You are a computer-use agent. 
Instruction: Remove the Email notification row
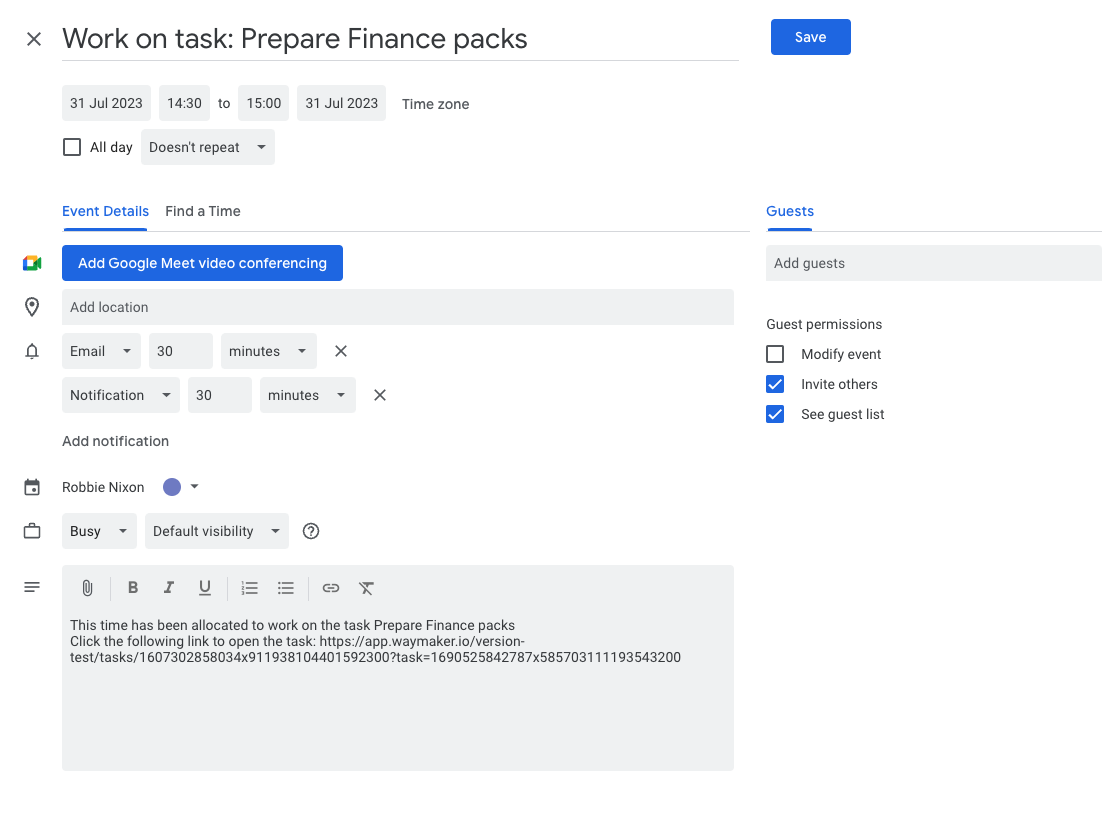click(341, 351)
